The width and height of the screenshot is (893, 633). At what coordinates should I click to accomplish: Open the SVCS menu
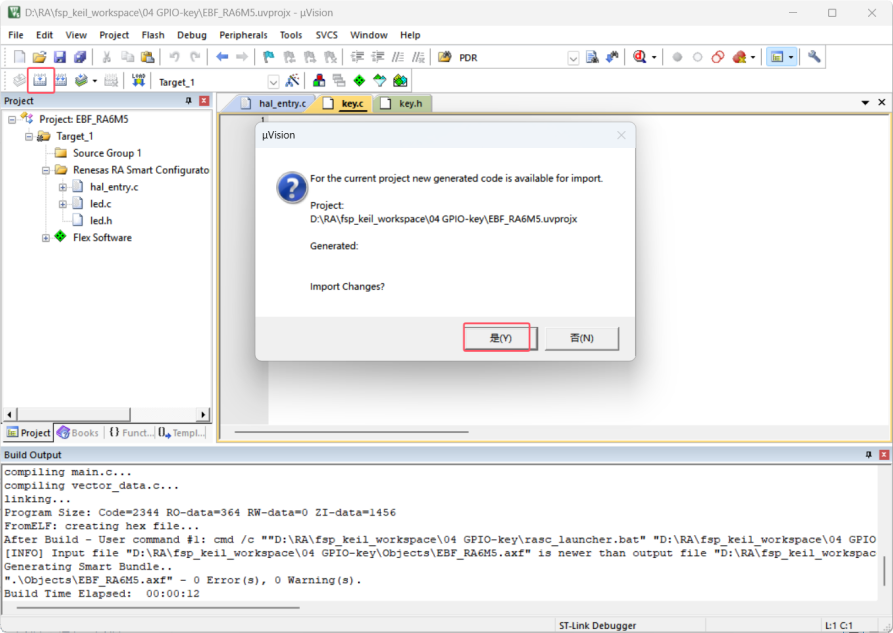pos(326,35)
